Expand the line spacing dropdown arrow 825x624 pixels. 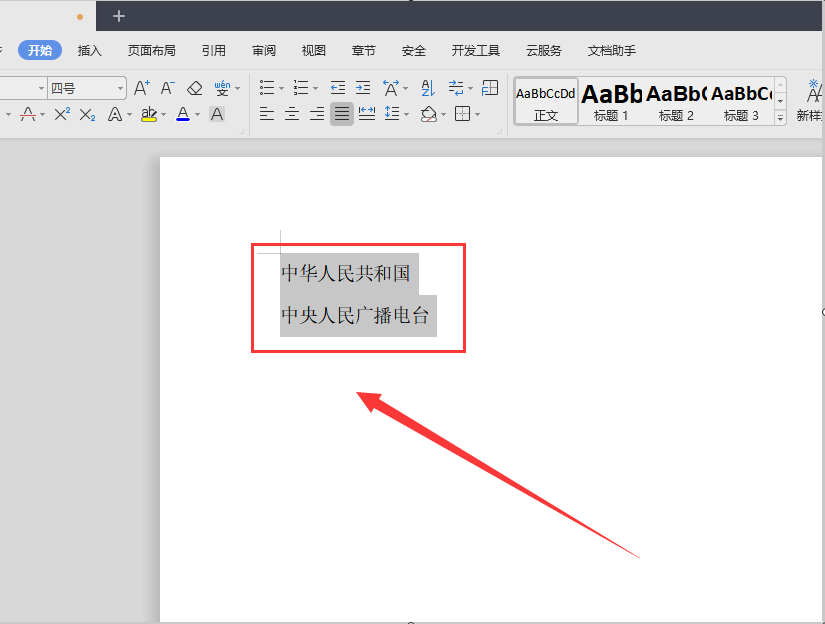407,114
